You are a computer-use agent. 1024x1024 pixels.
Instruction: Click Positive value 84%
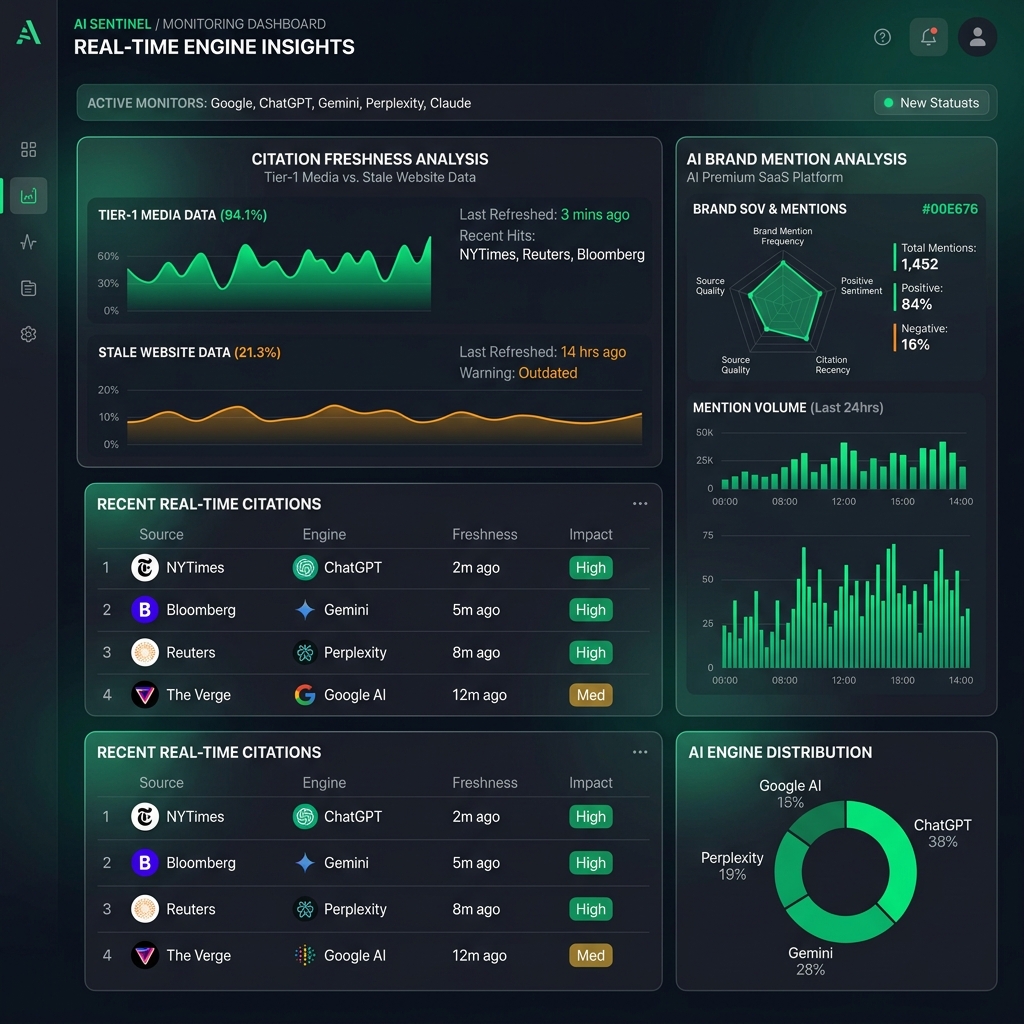(916, 304)
